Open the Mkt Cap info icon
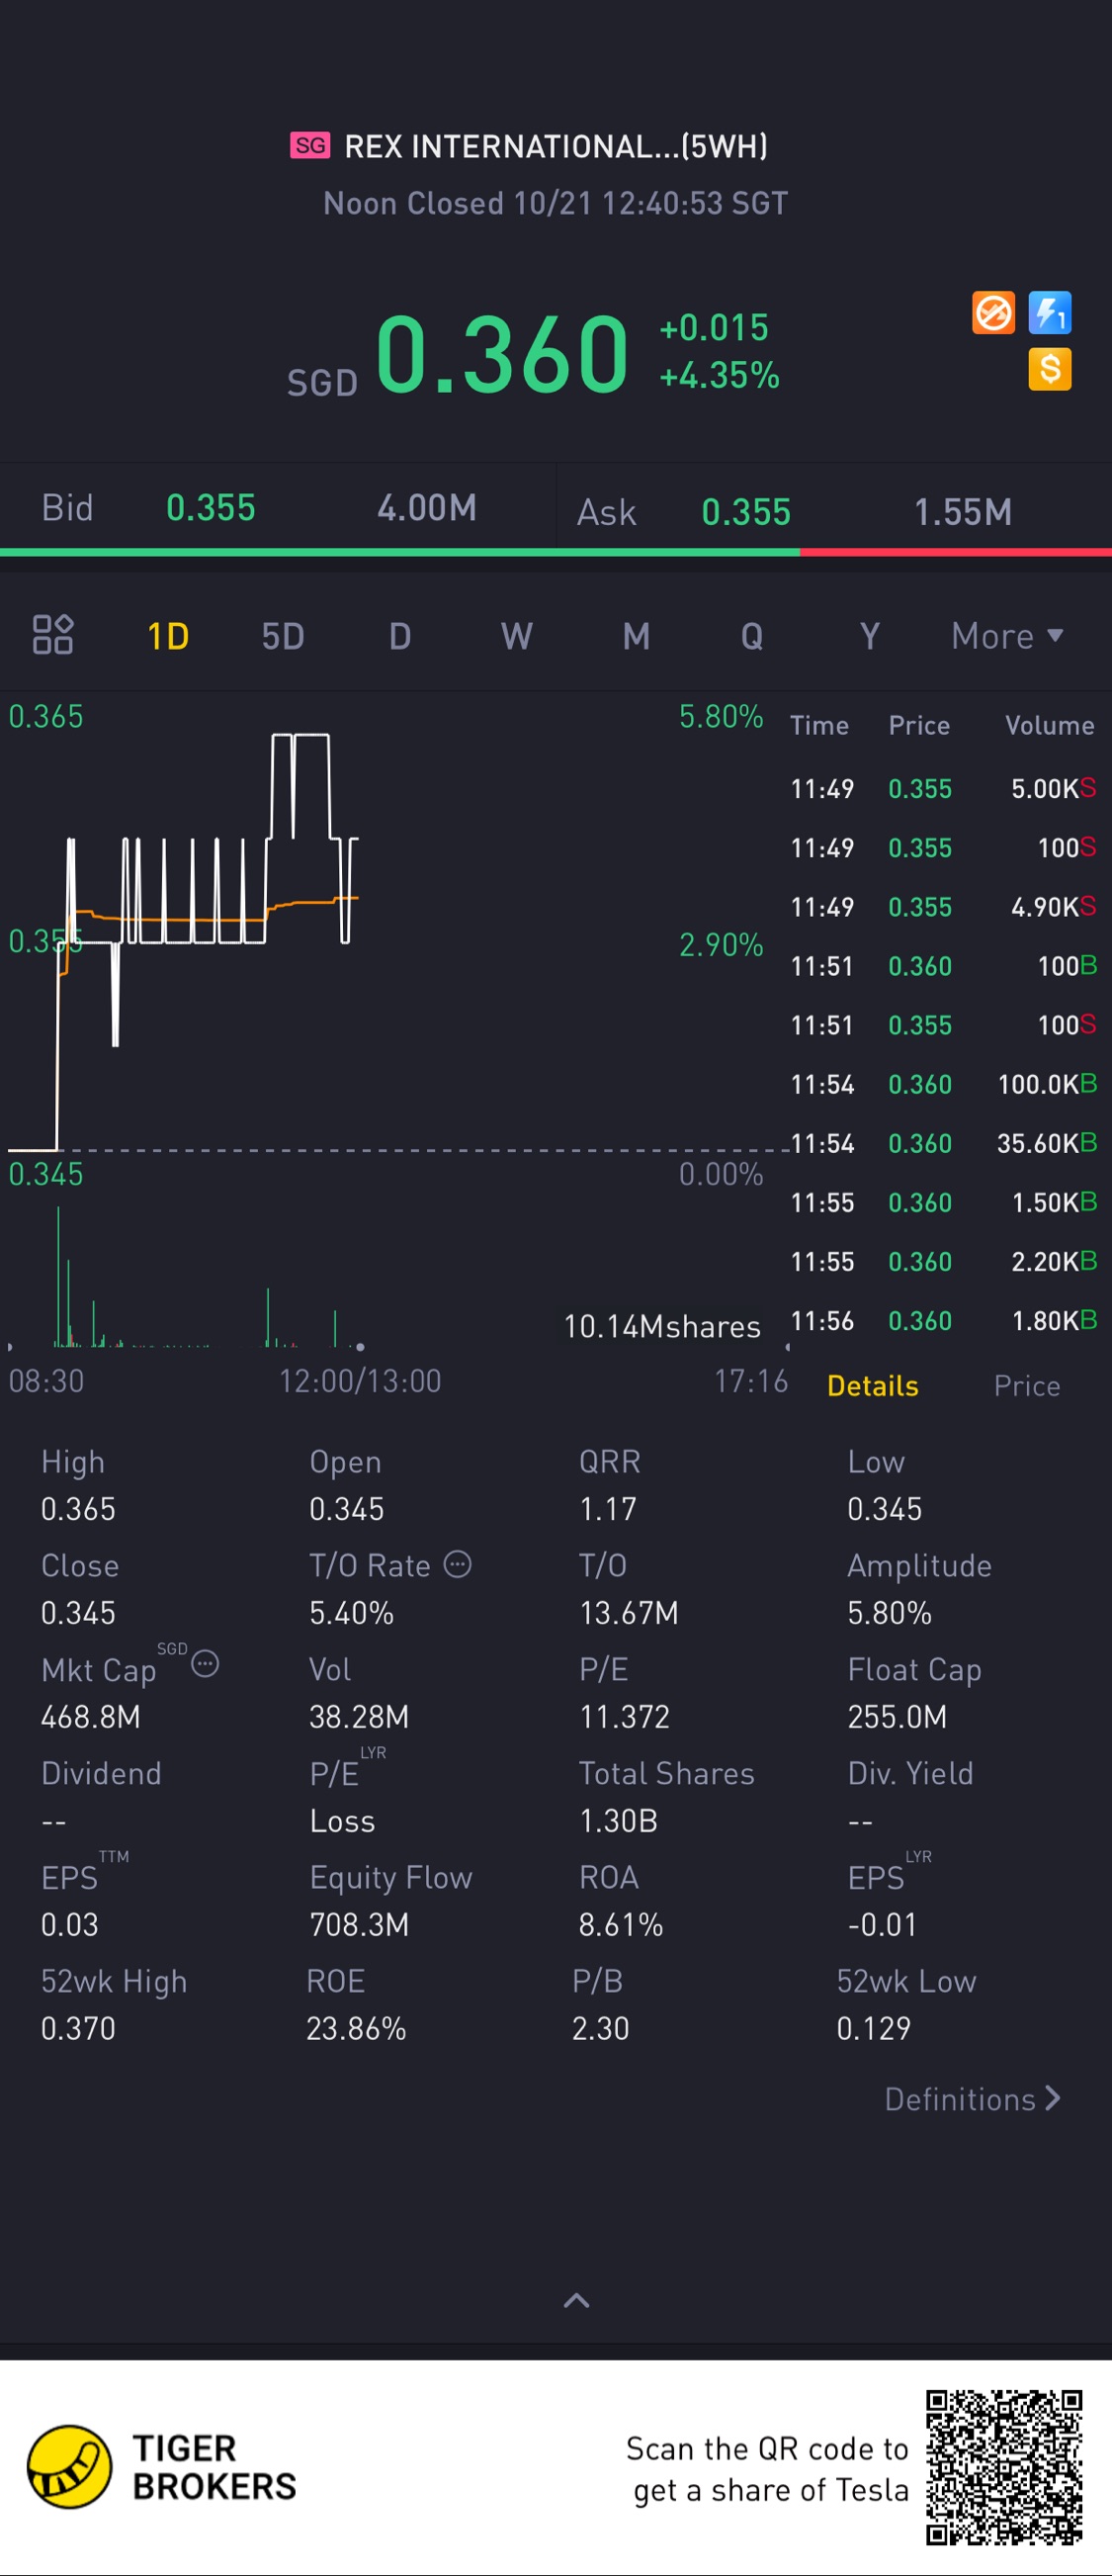Viewport: 1112px width, 2576px height. tap(205, 1664)
